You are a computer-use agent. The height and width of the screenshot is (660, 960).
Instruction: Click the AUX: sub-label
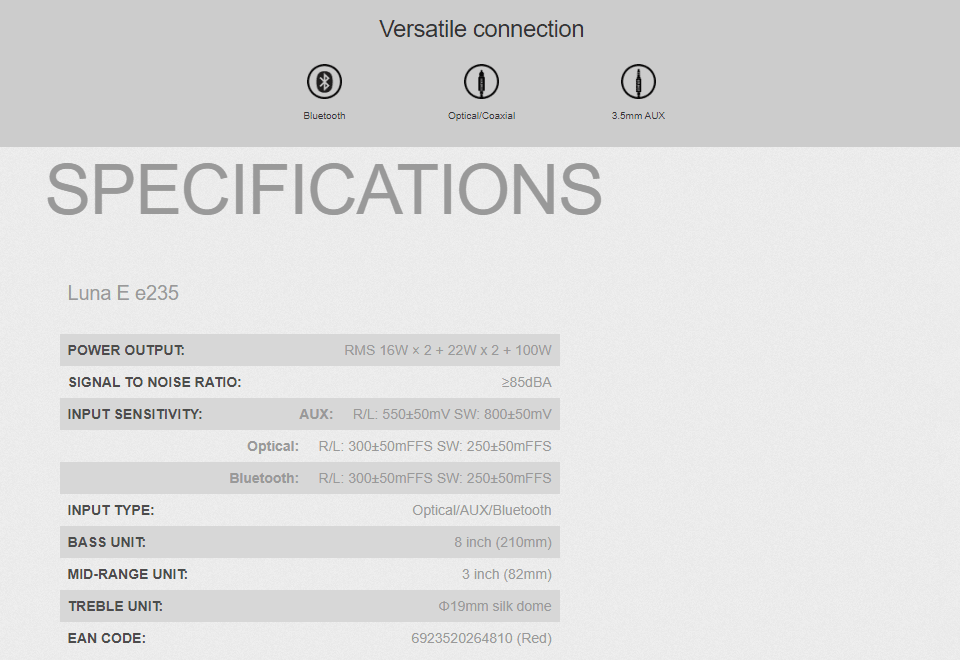click(x=316, y=414)
